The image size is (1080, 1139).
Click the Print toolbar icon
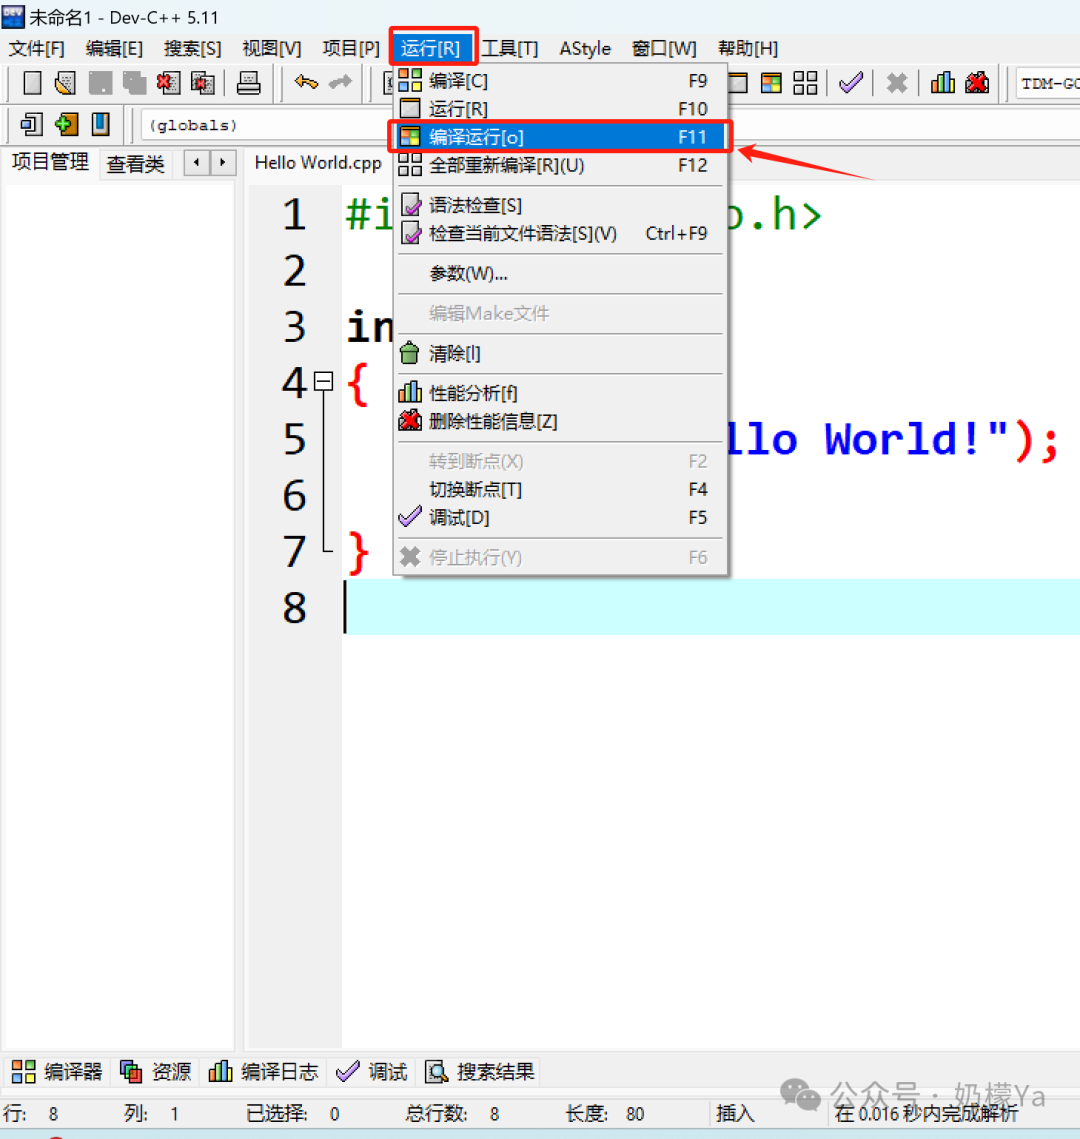pyautogui.click(x=248, y=83)
